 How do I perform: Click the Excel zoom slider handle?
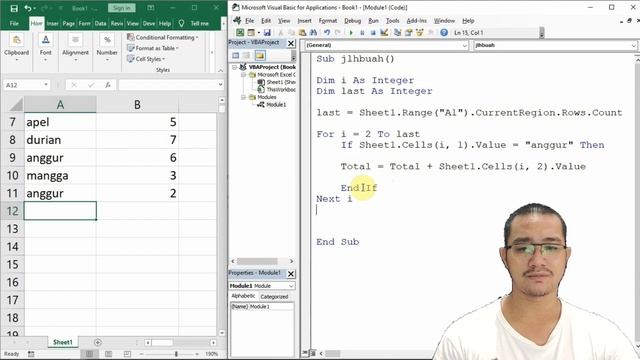pos(176,354)
